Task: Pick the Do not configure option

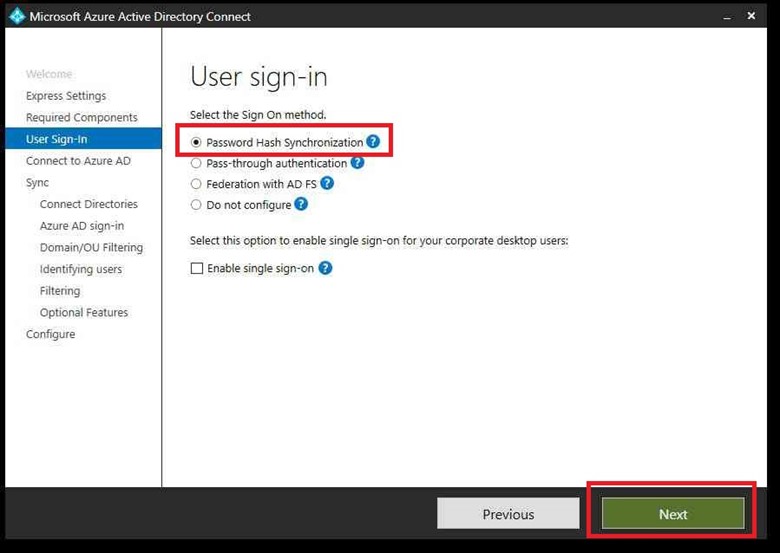Action: [x=196, y=205]
